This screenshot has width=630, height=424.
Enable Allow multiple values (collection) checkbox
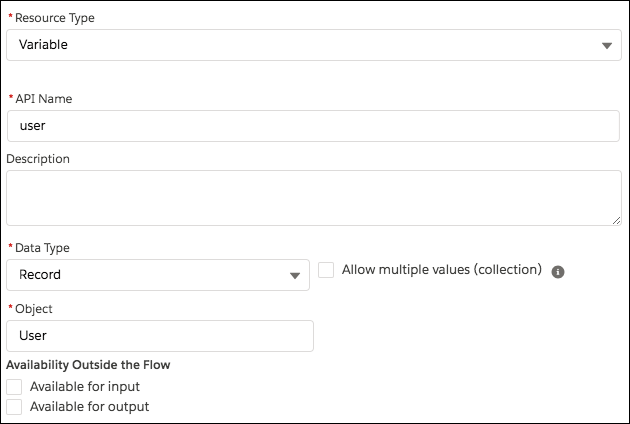pyautogui.click(x=326, y=270)
